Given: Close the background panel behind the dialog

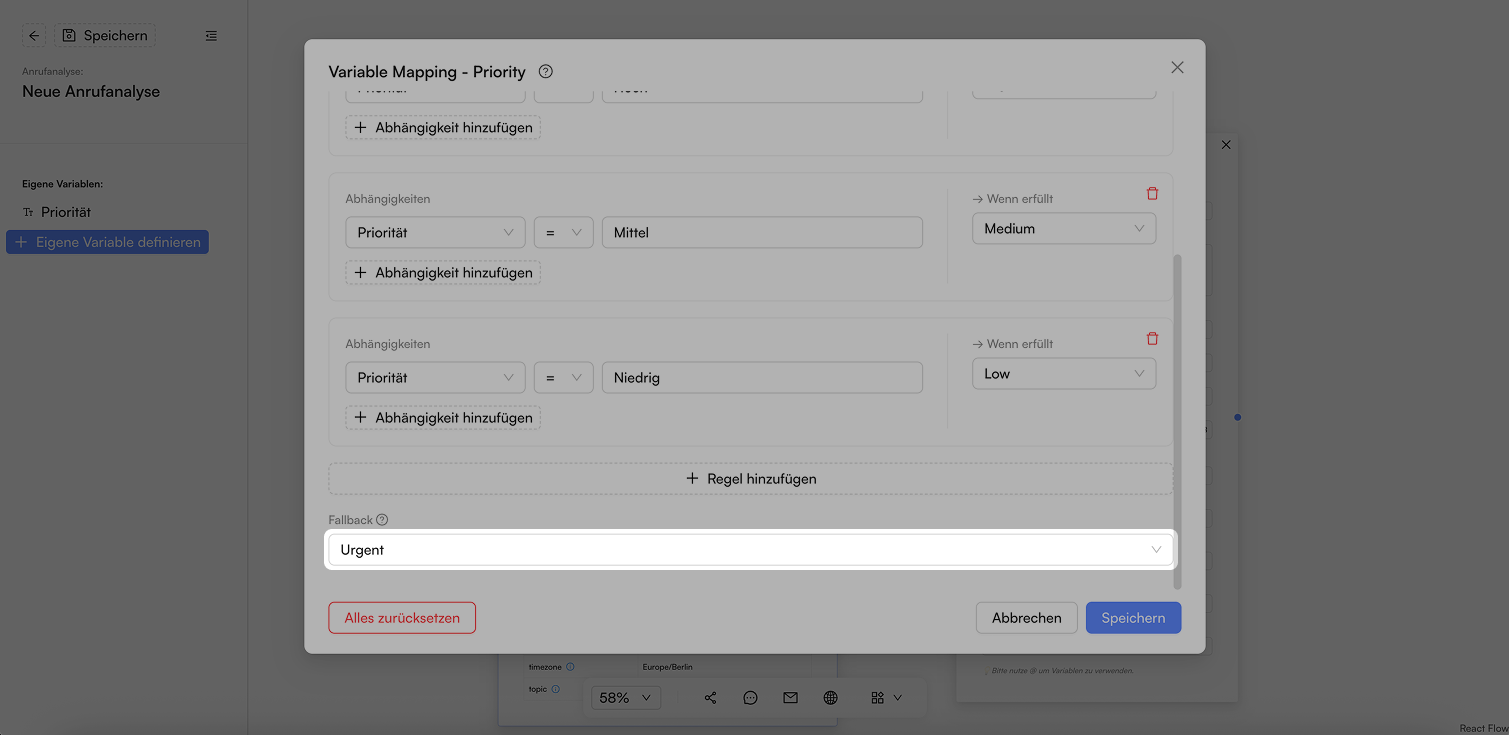Looking at the screenshot, I should (x=1226, y=145).
